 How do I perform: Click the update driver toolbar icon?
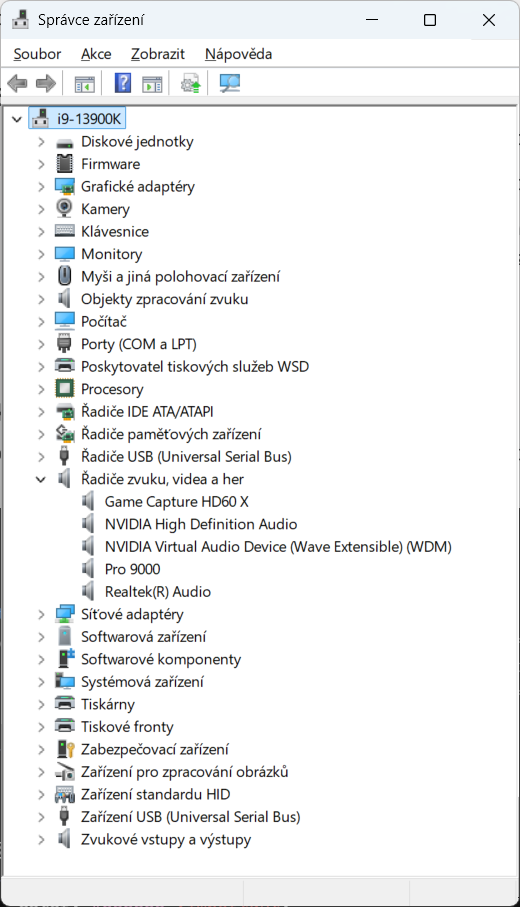tap(190, 84)
